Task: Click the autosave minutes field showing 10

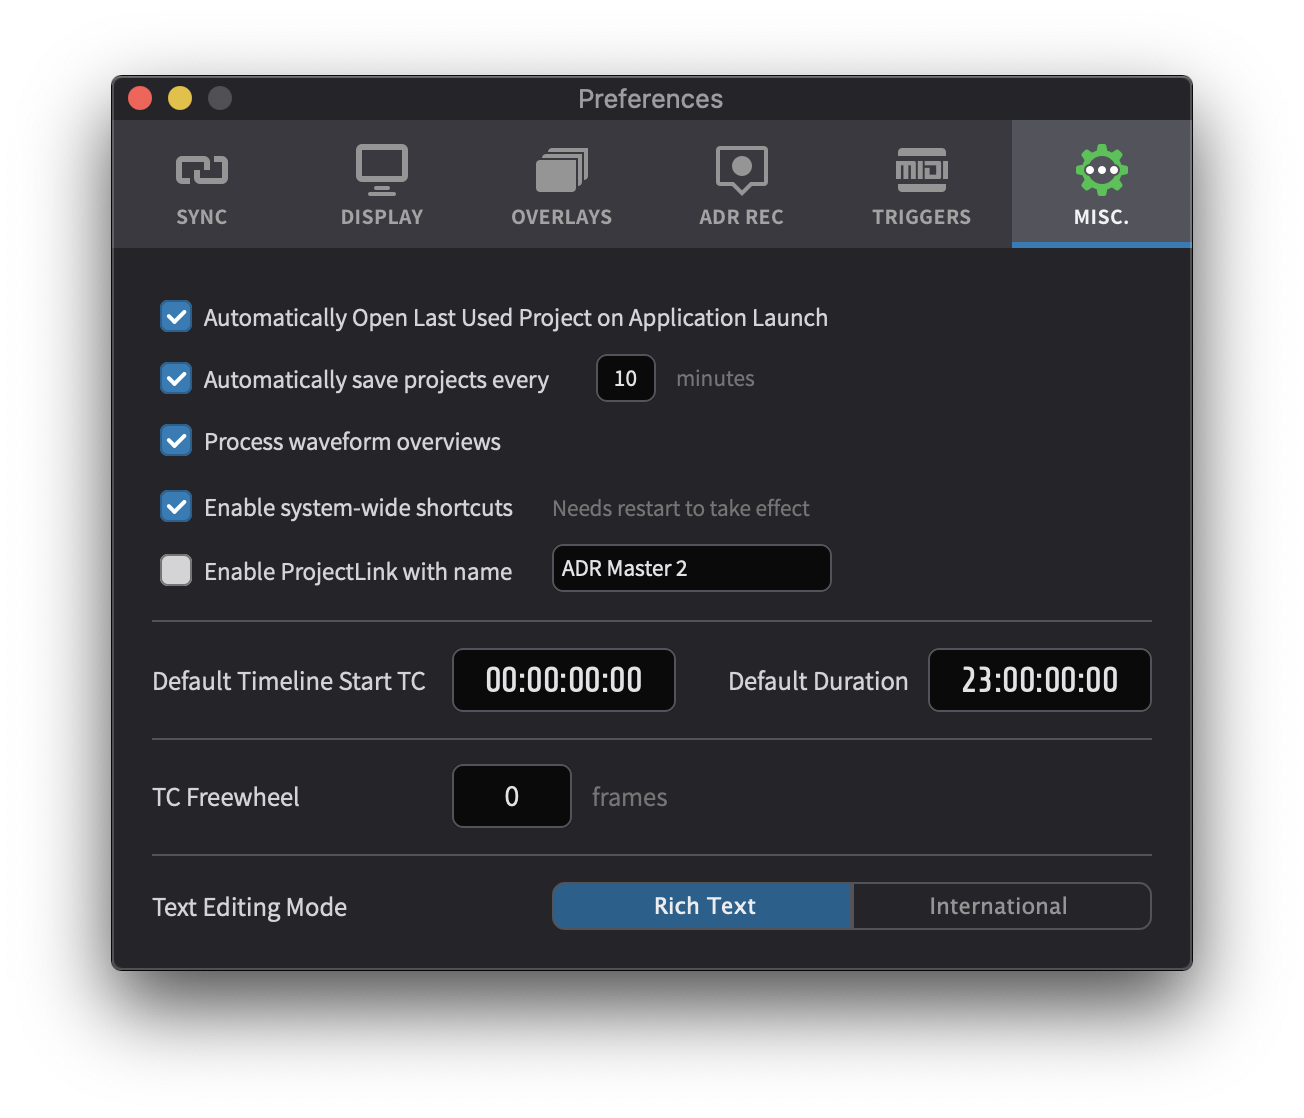Action: click(x=626, y=378)
